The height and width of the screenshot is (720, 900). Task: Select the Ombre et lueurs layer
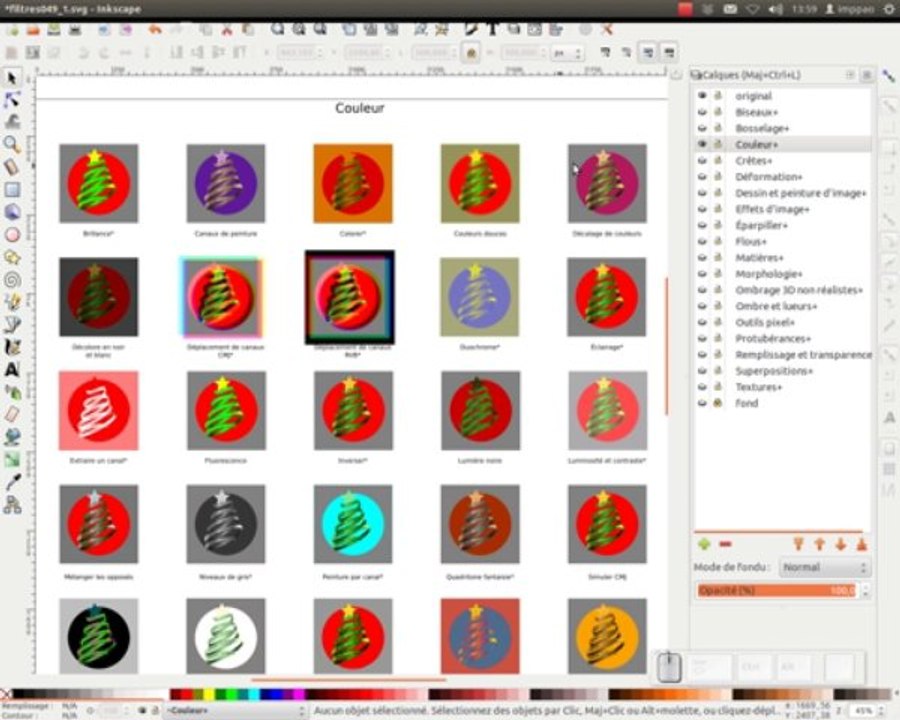[776, 306]
